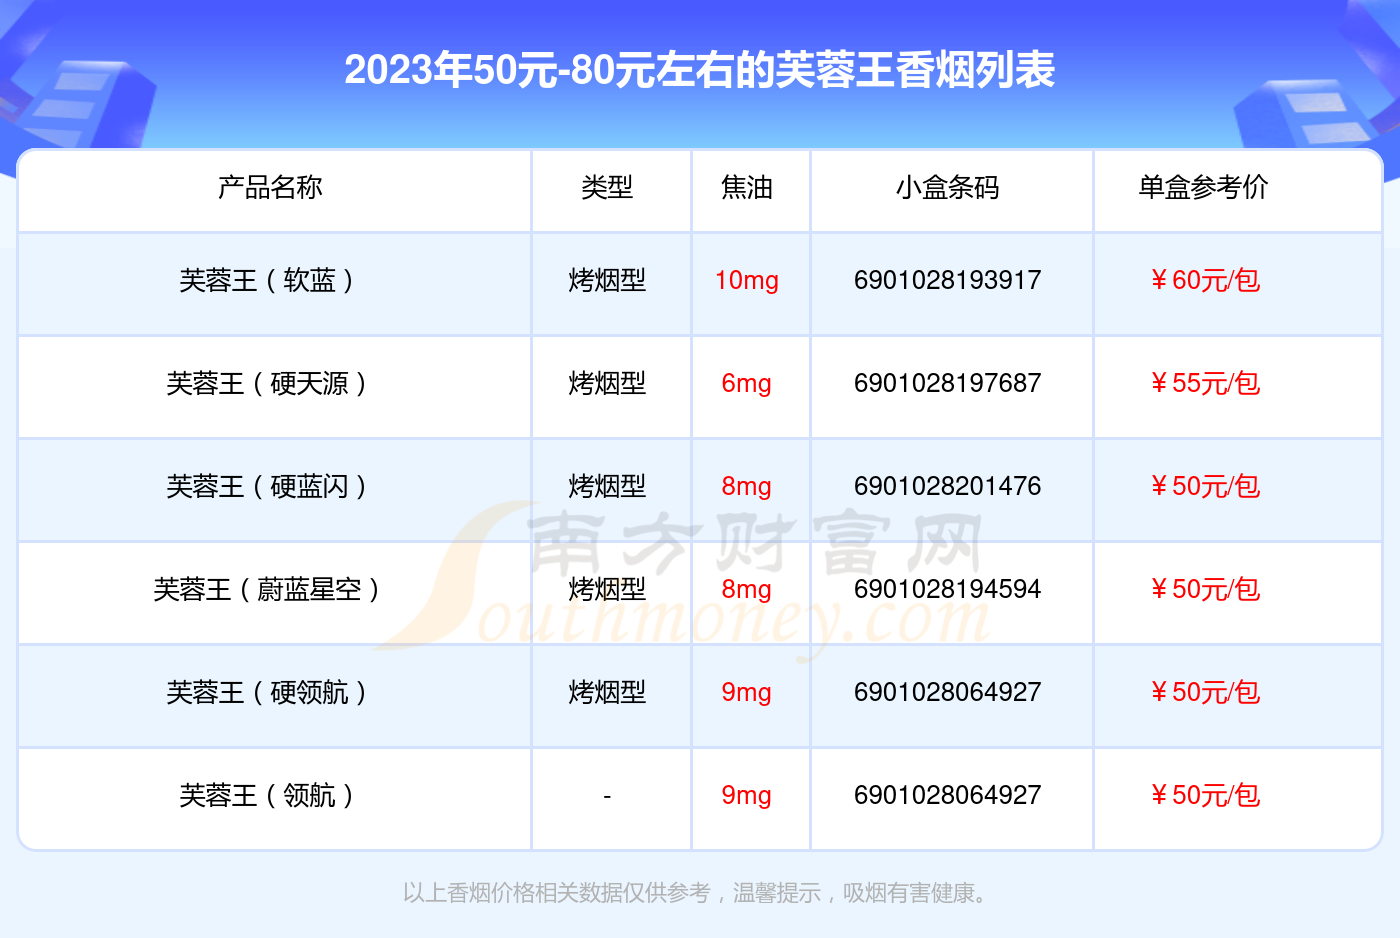The height and width of the screenshot is (938, 1400).
Task: Click product name 芙蓉王（软蓝）
Action: [x=267, y=280]
